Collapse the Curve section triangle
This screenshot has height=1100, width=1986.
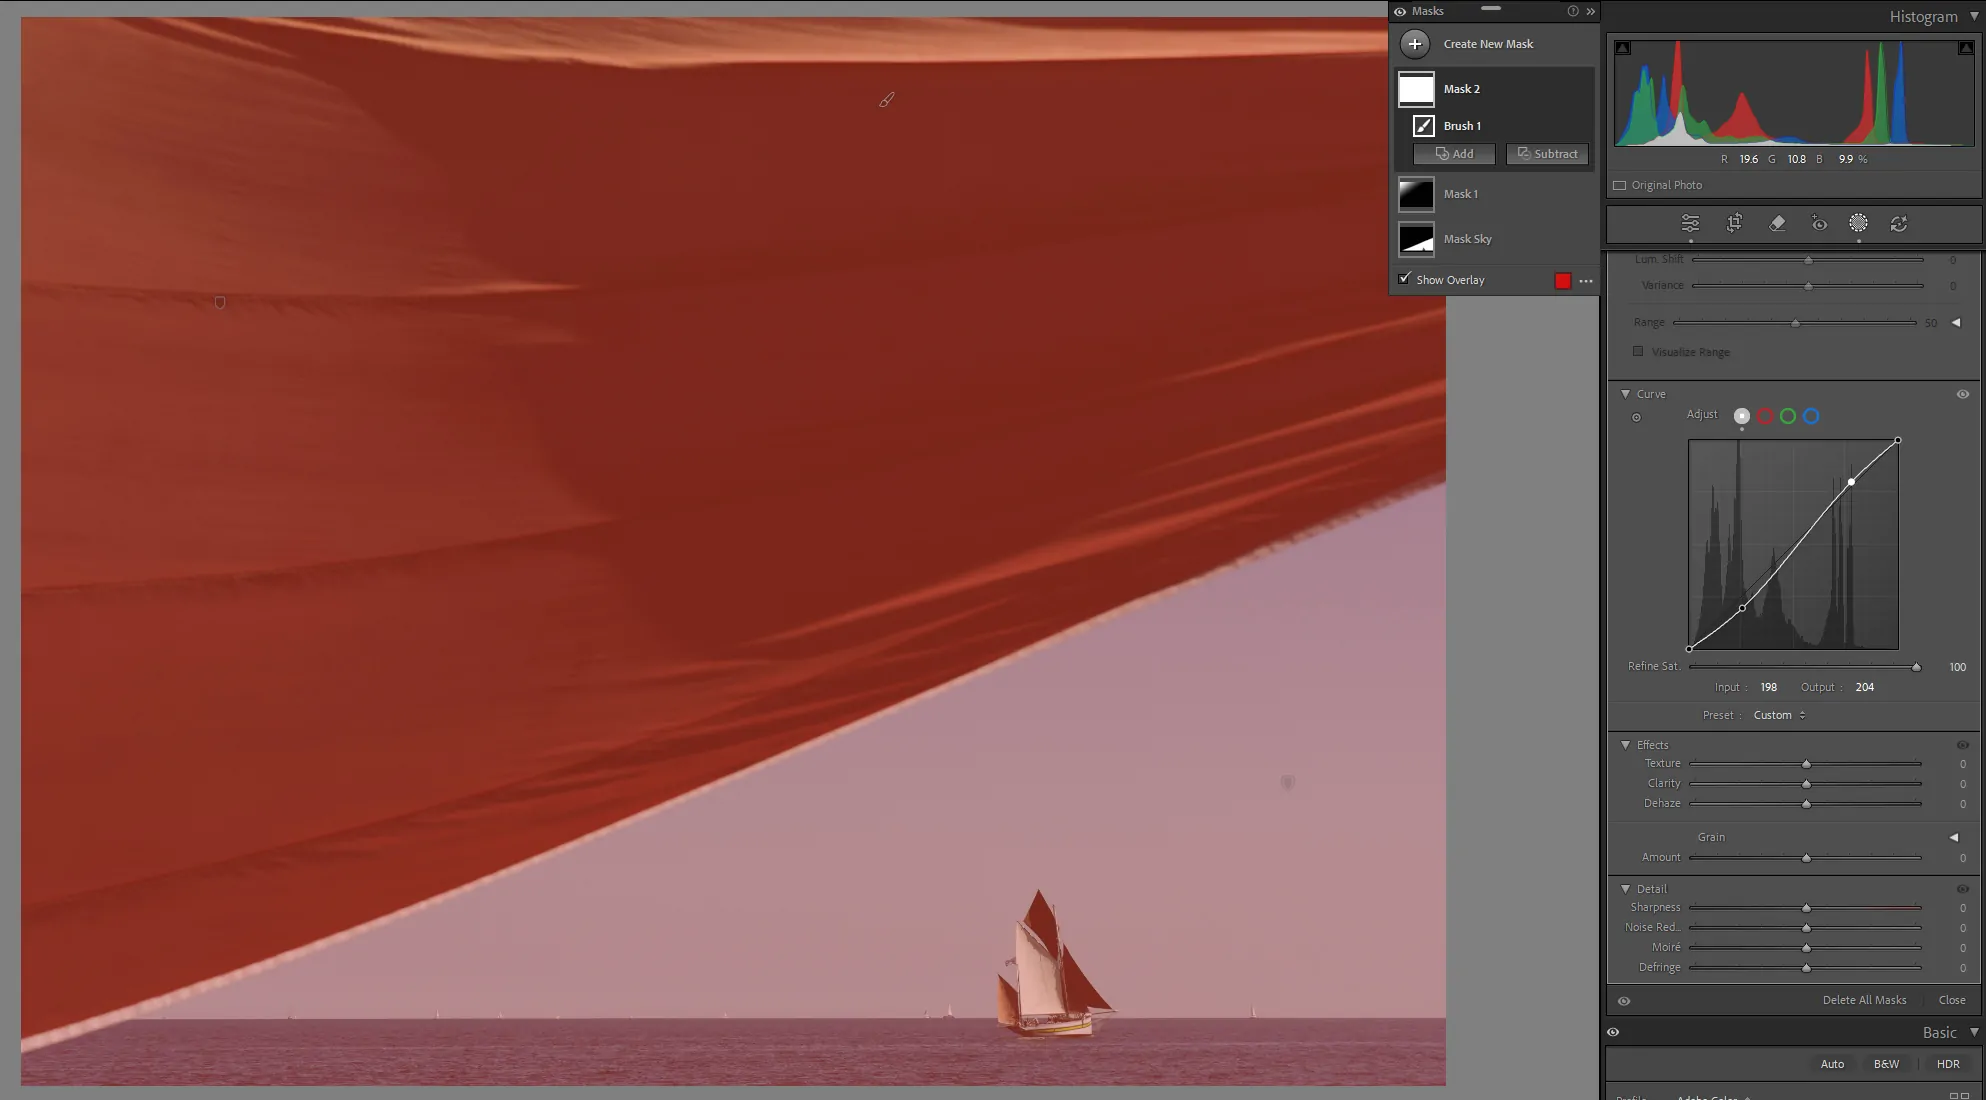pyautogui.click(x=1625, y=394)
